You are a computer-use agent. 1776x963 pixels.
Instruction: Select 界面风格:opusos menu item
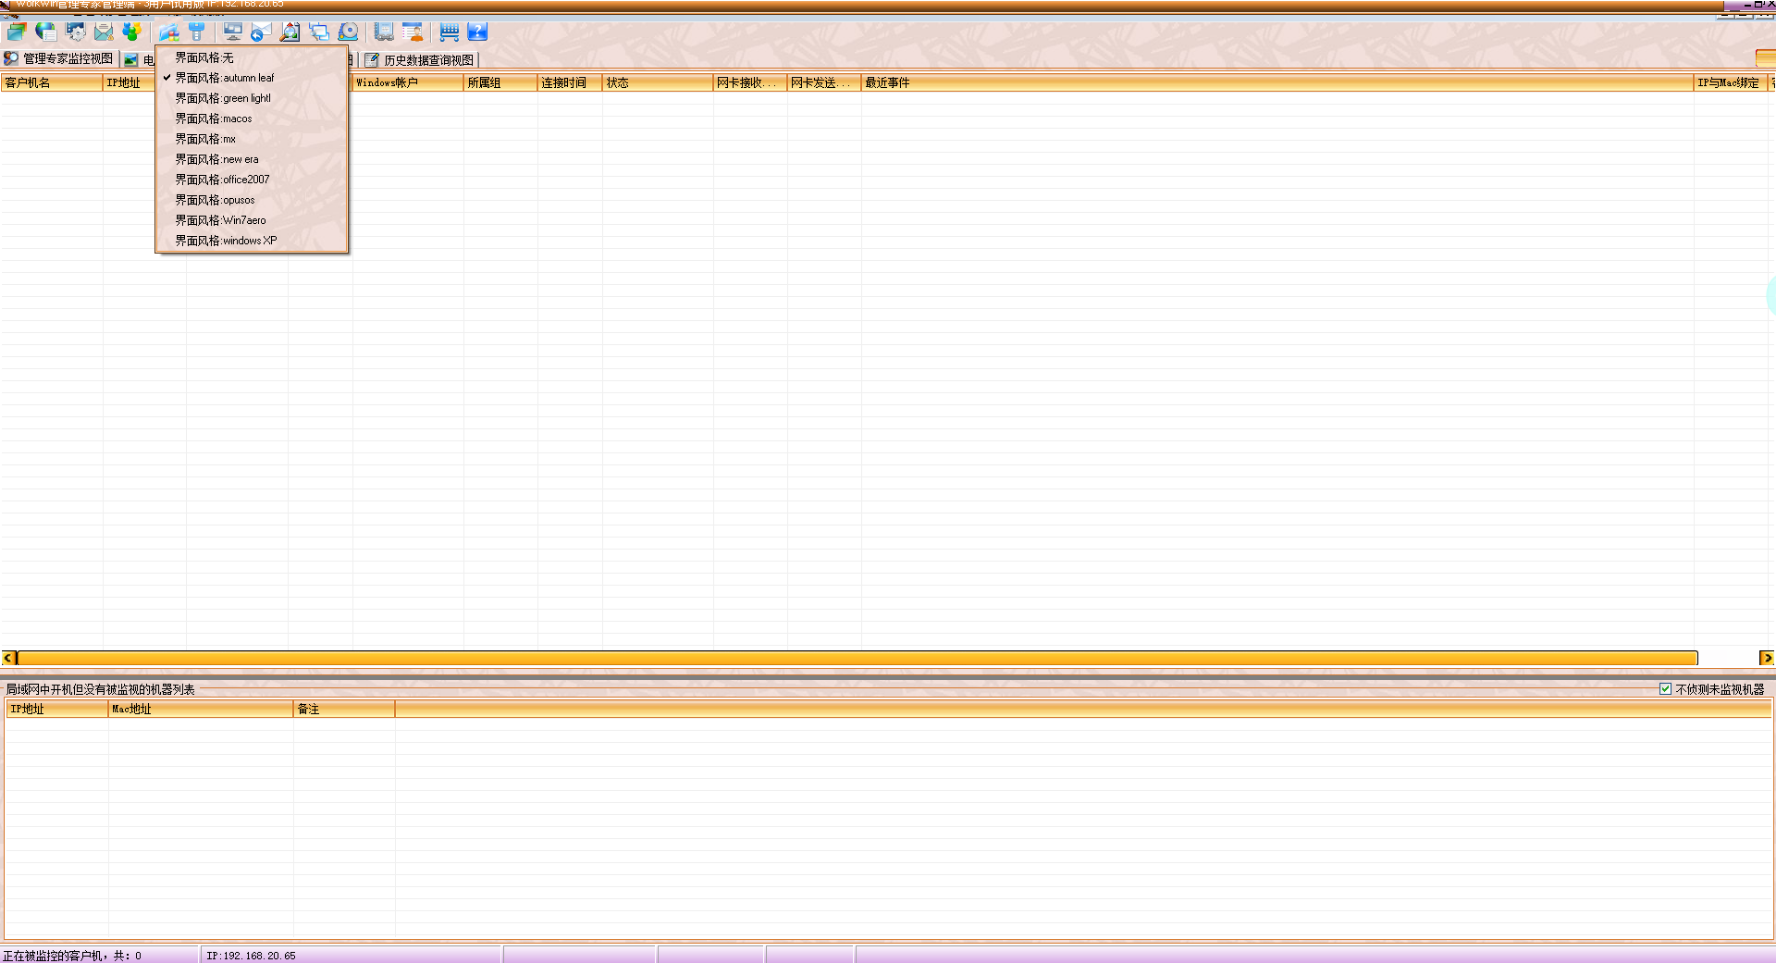(252, 200)
